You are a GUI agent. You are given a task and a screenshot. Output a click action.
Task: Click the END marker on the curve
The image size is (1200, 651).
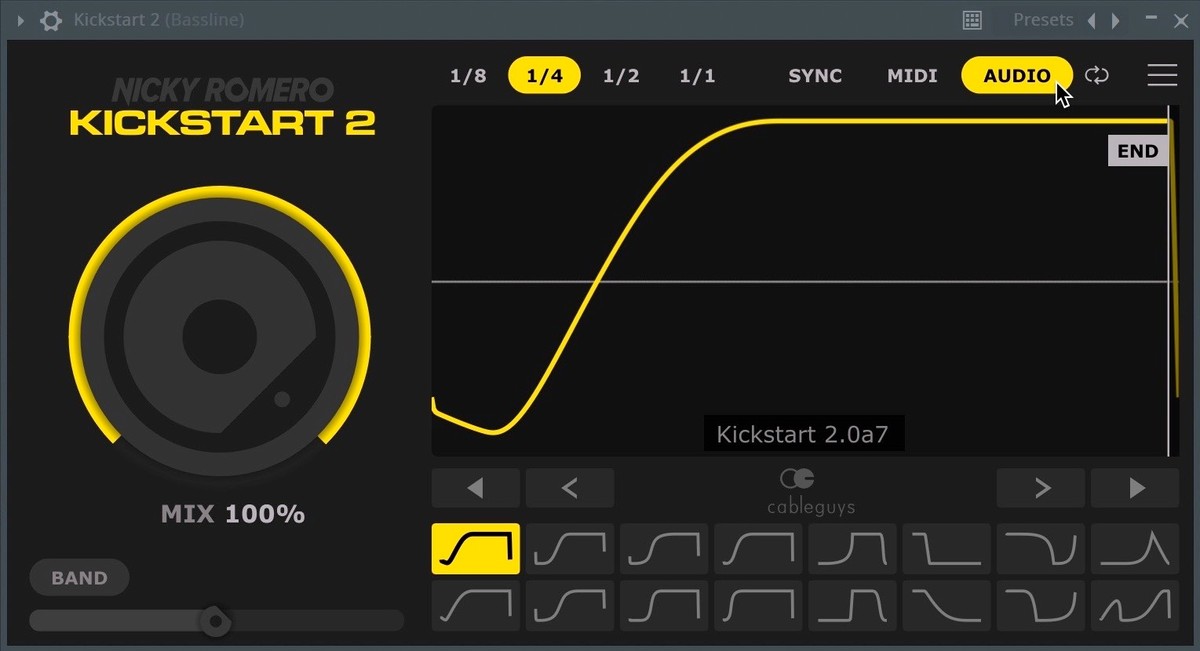click(1137, 151)
